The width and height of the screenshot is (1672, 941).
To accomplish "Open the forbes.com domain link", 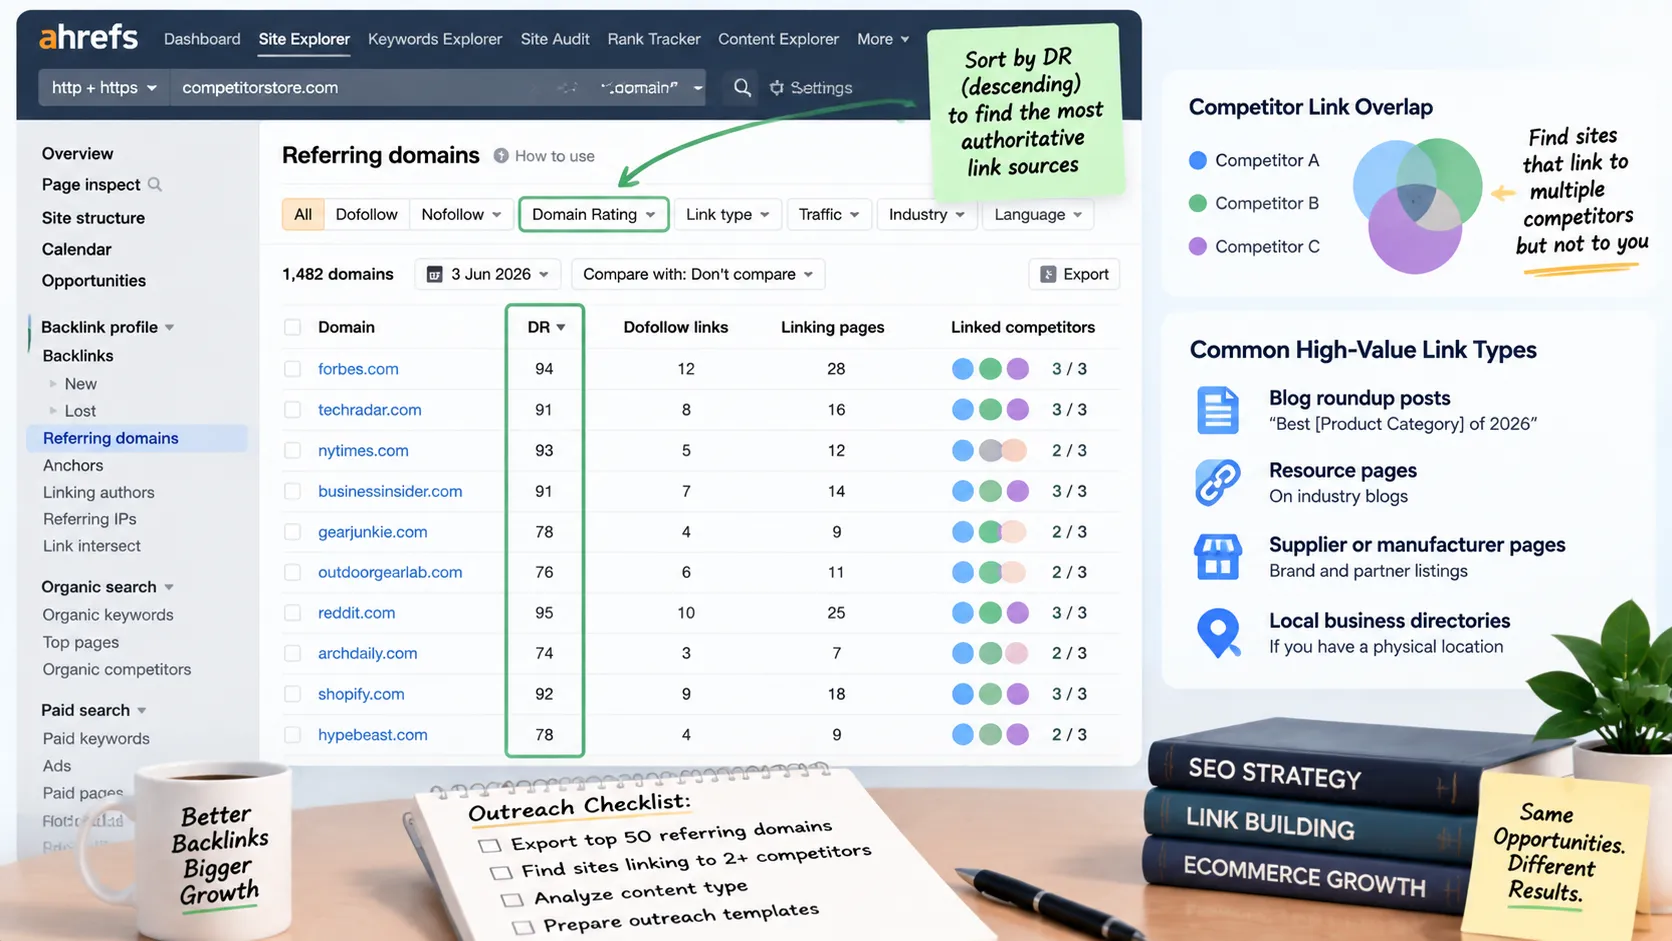I will pyautogui.click(x=358, y=369).
